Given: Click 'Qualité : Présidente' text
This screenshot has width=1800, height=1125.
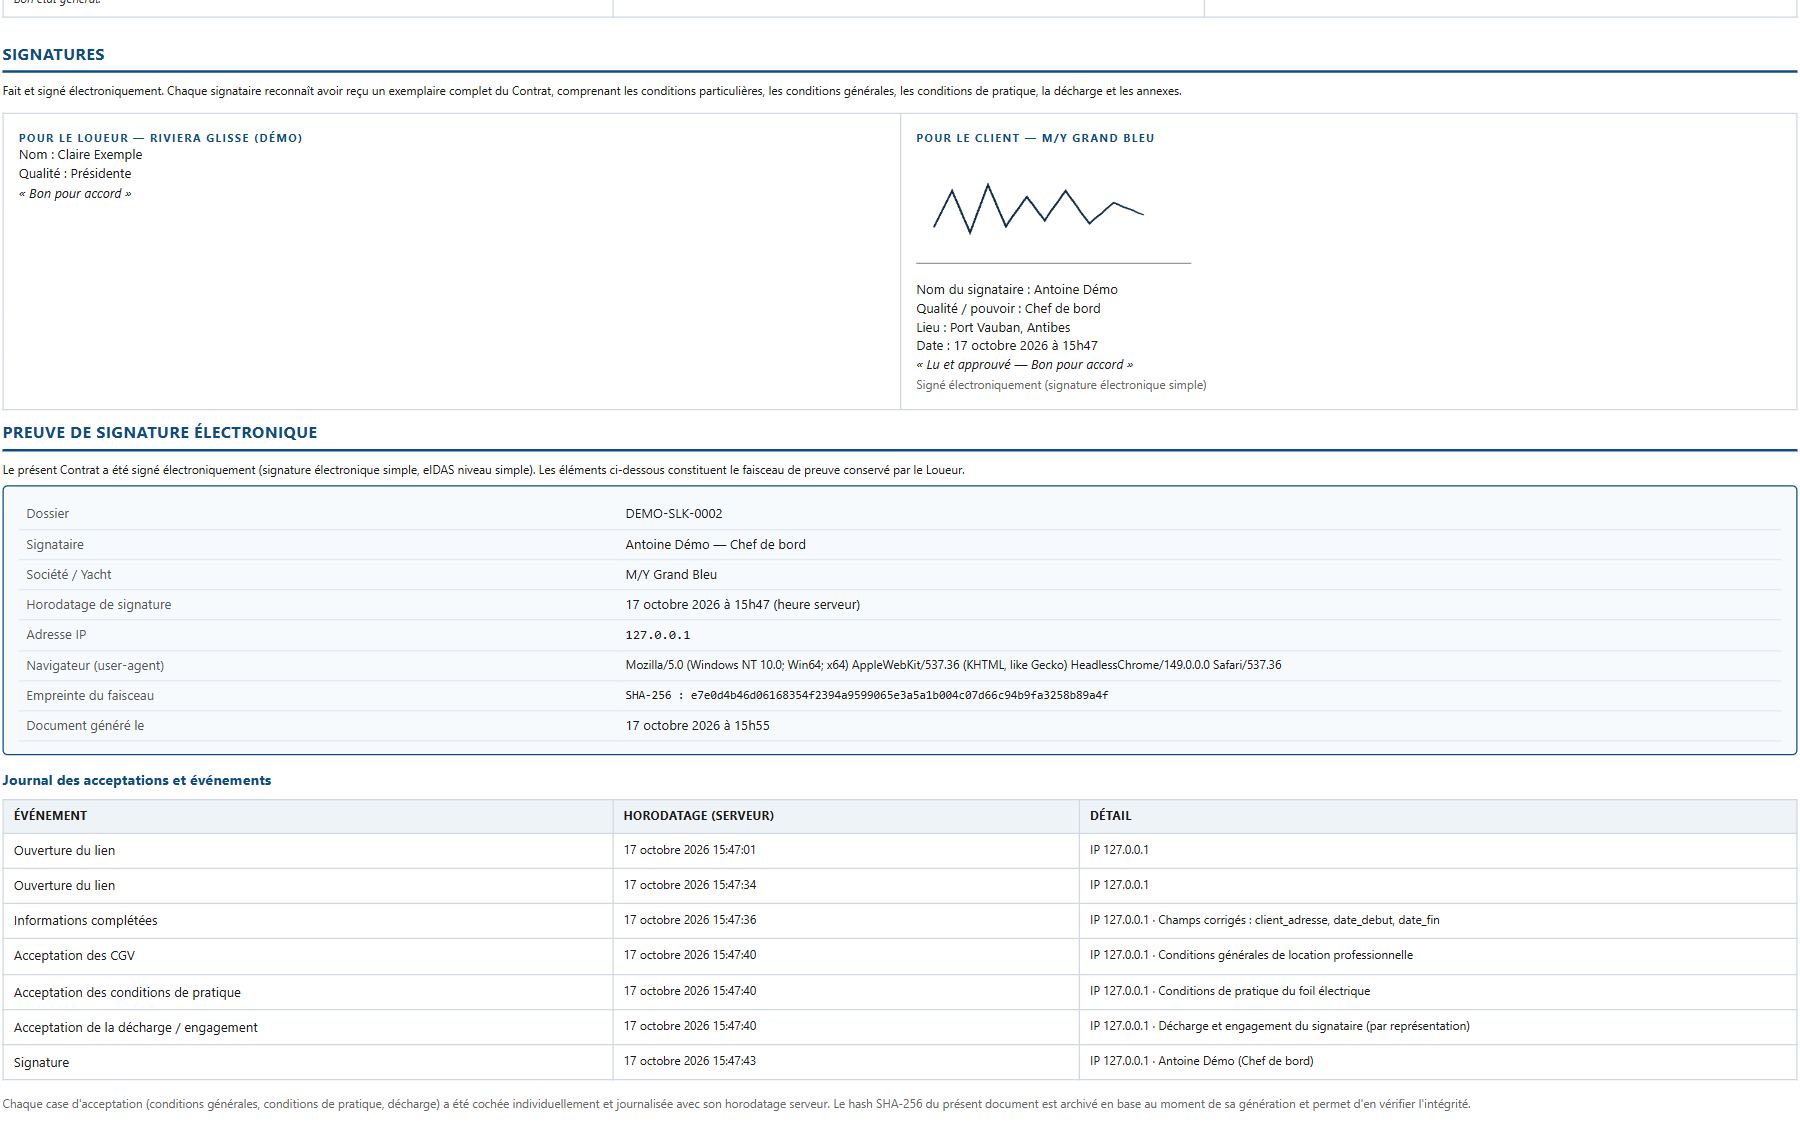Looking at the screenshot, I should [75, 173].
